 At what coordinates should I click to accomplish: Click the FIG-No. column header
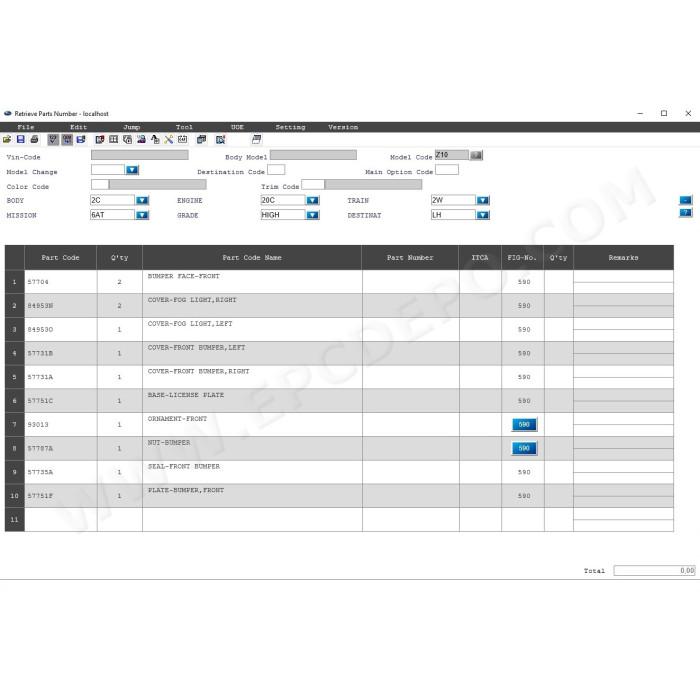tap(522, 258)
